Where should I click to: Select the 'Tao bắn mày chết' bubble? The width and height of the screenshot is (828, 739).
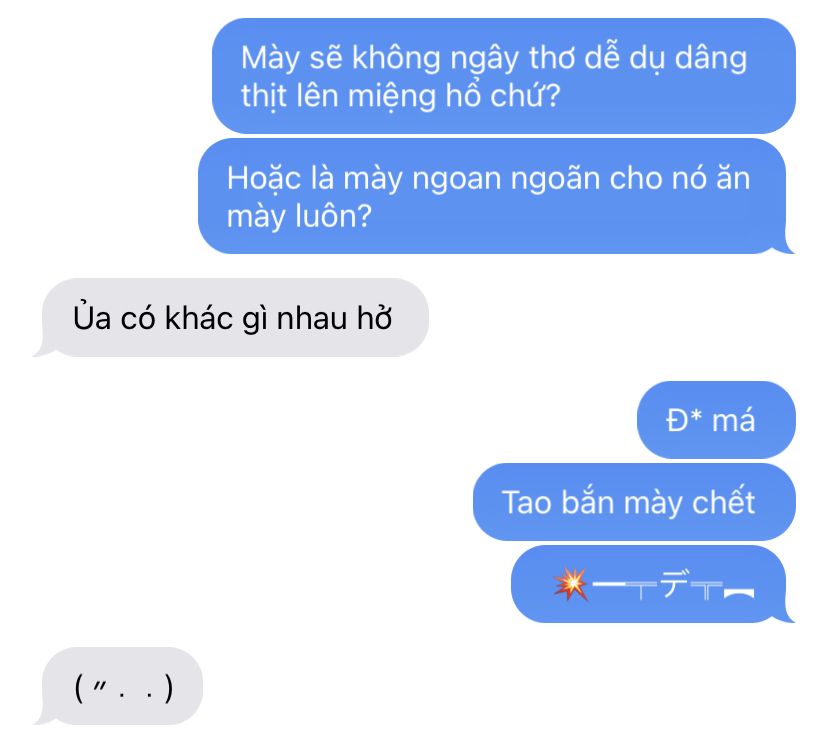tap(634, 502)
